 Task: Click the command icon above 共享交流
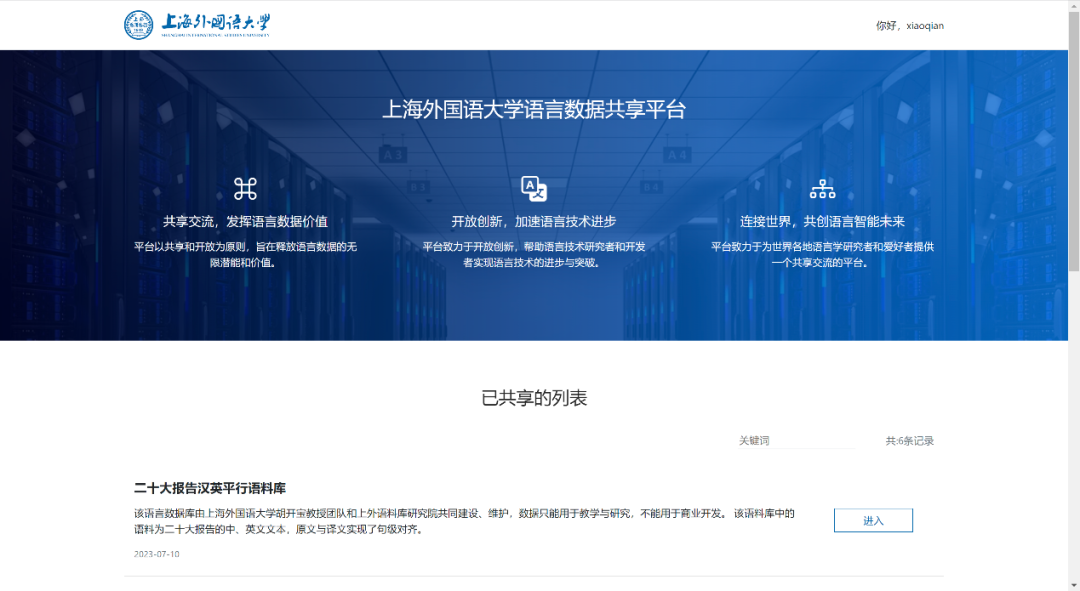pyautogui.click(x=243, y=188)
